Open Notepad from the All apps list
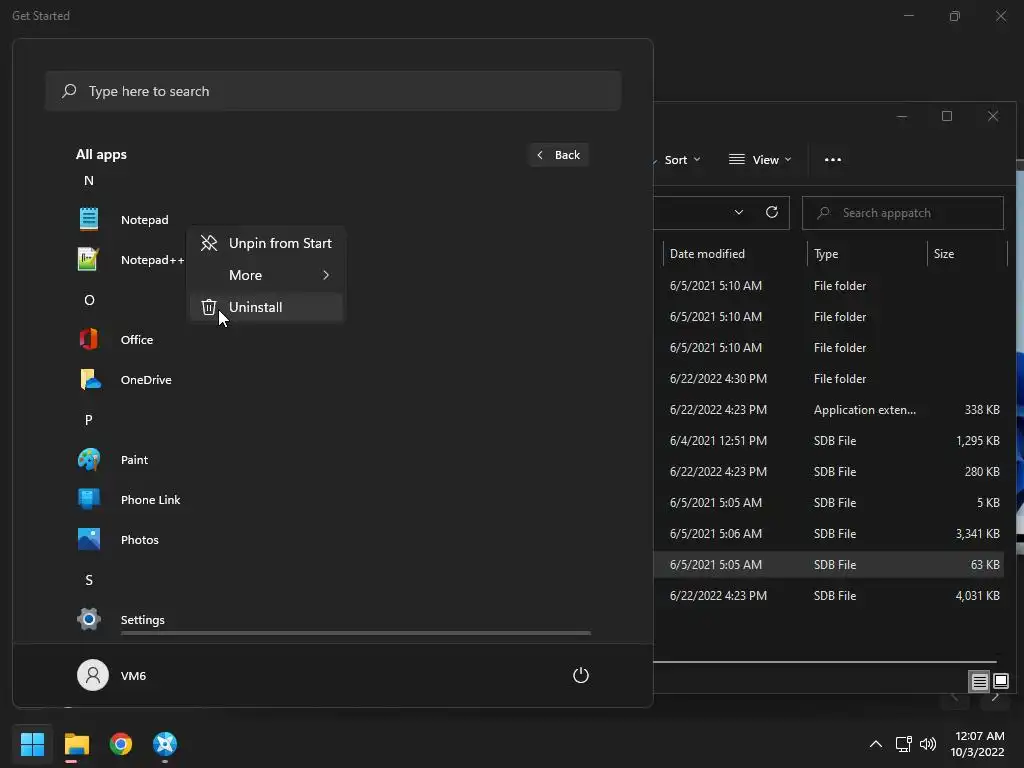Image resolution: width=1024 pixels, height=768 pixels. click(x=144, y=220)
